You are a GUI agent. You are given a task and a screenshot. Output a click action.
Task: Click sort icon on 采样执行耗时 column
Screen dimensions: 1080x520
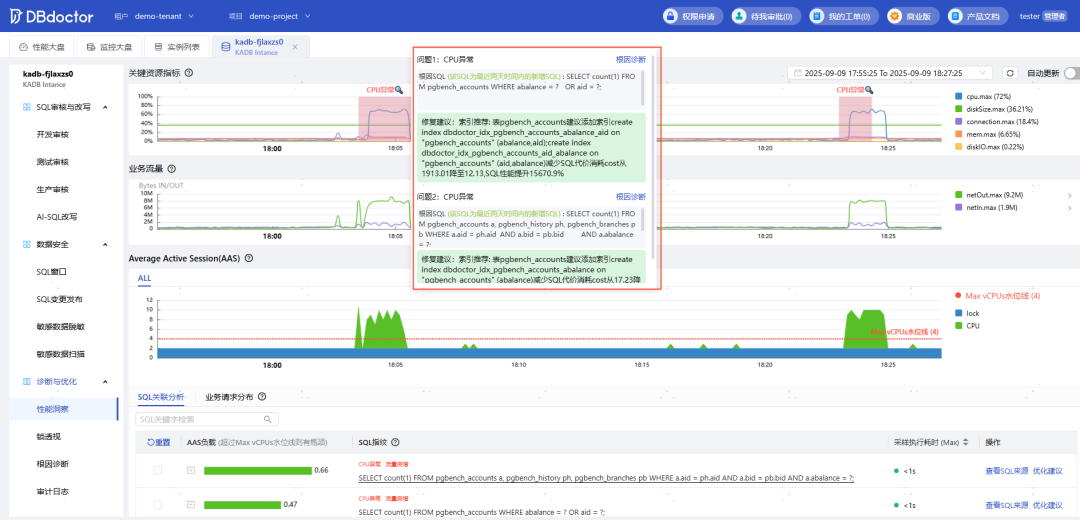point(966,442)
